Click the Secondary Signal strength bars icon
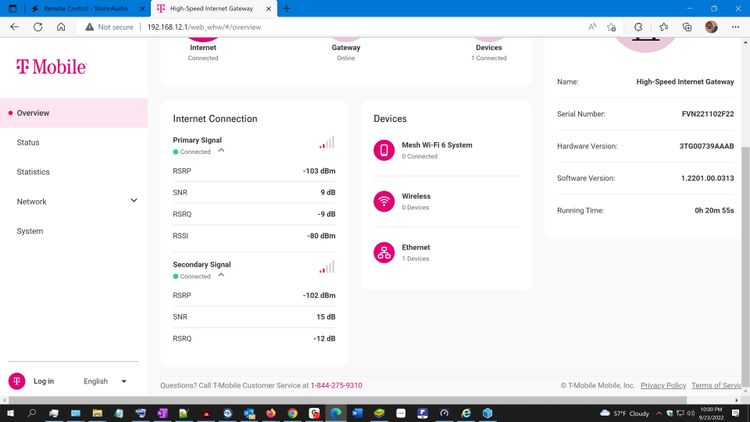 coord(327,267)
